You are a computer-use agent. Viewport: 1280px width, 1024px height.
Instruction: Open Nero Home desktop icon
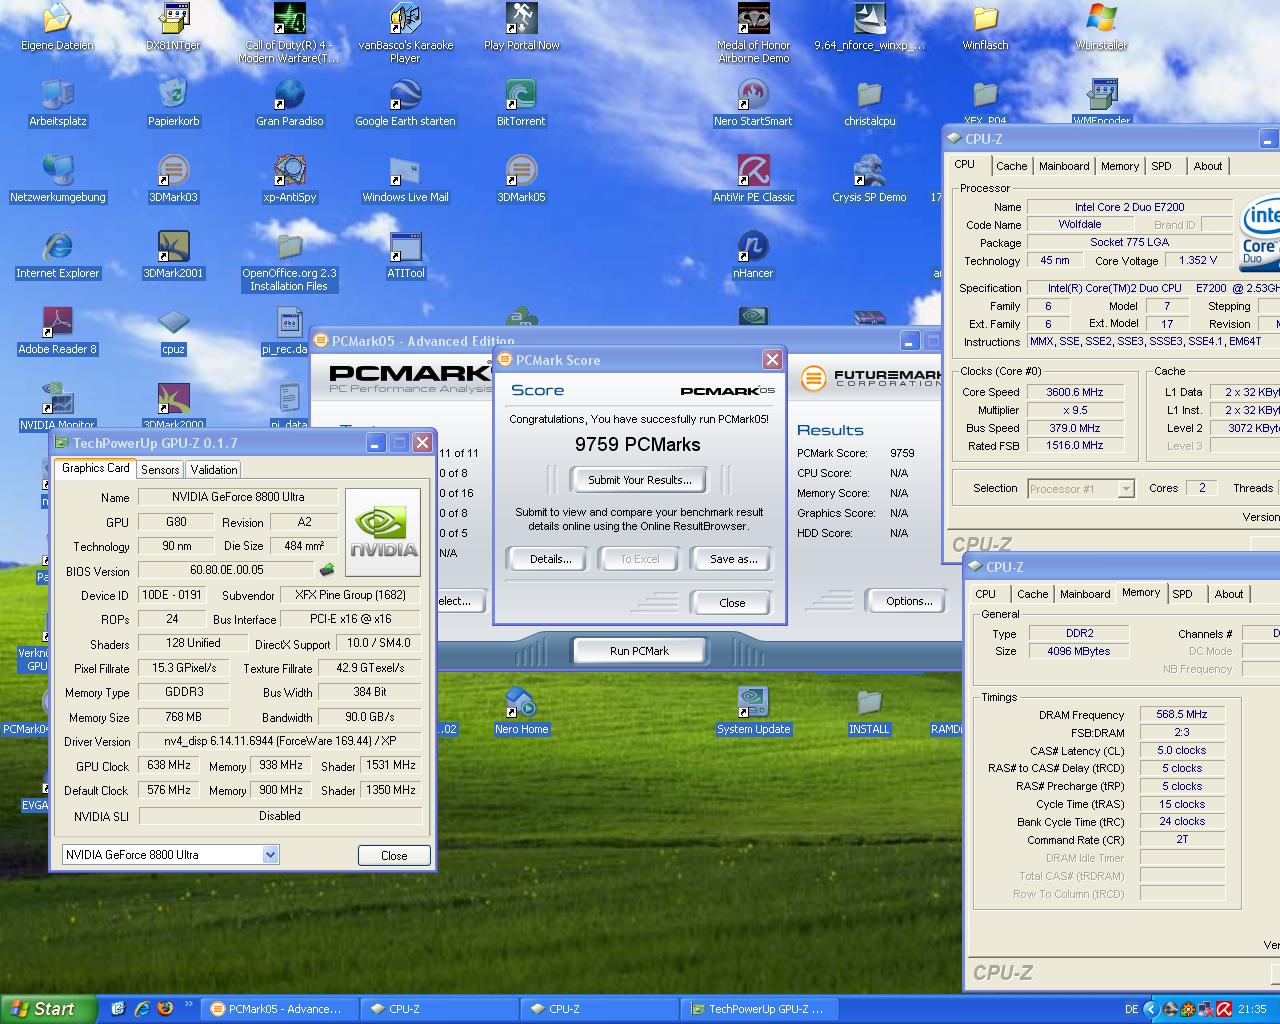click(521, 711)
